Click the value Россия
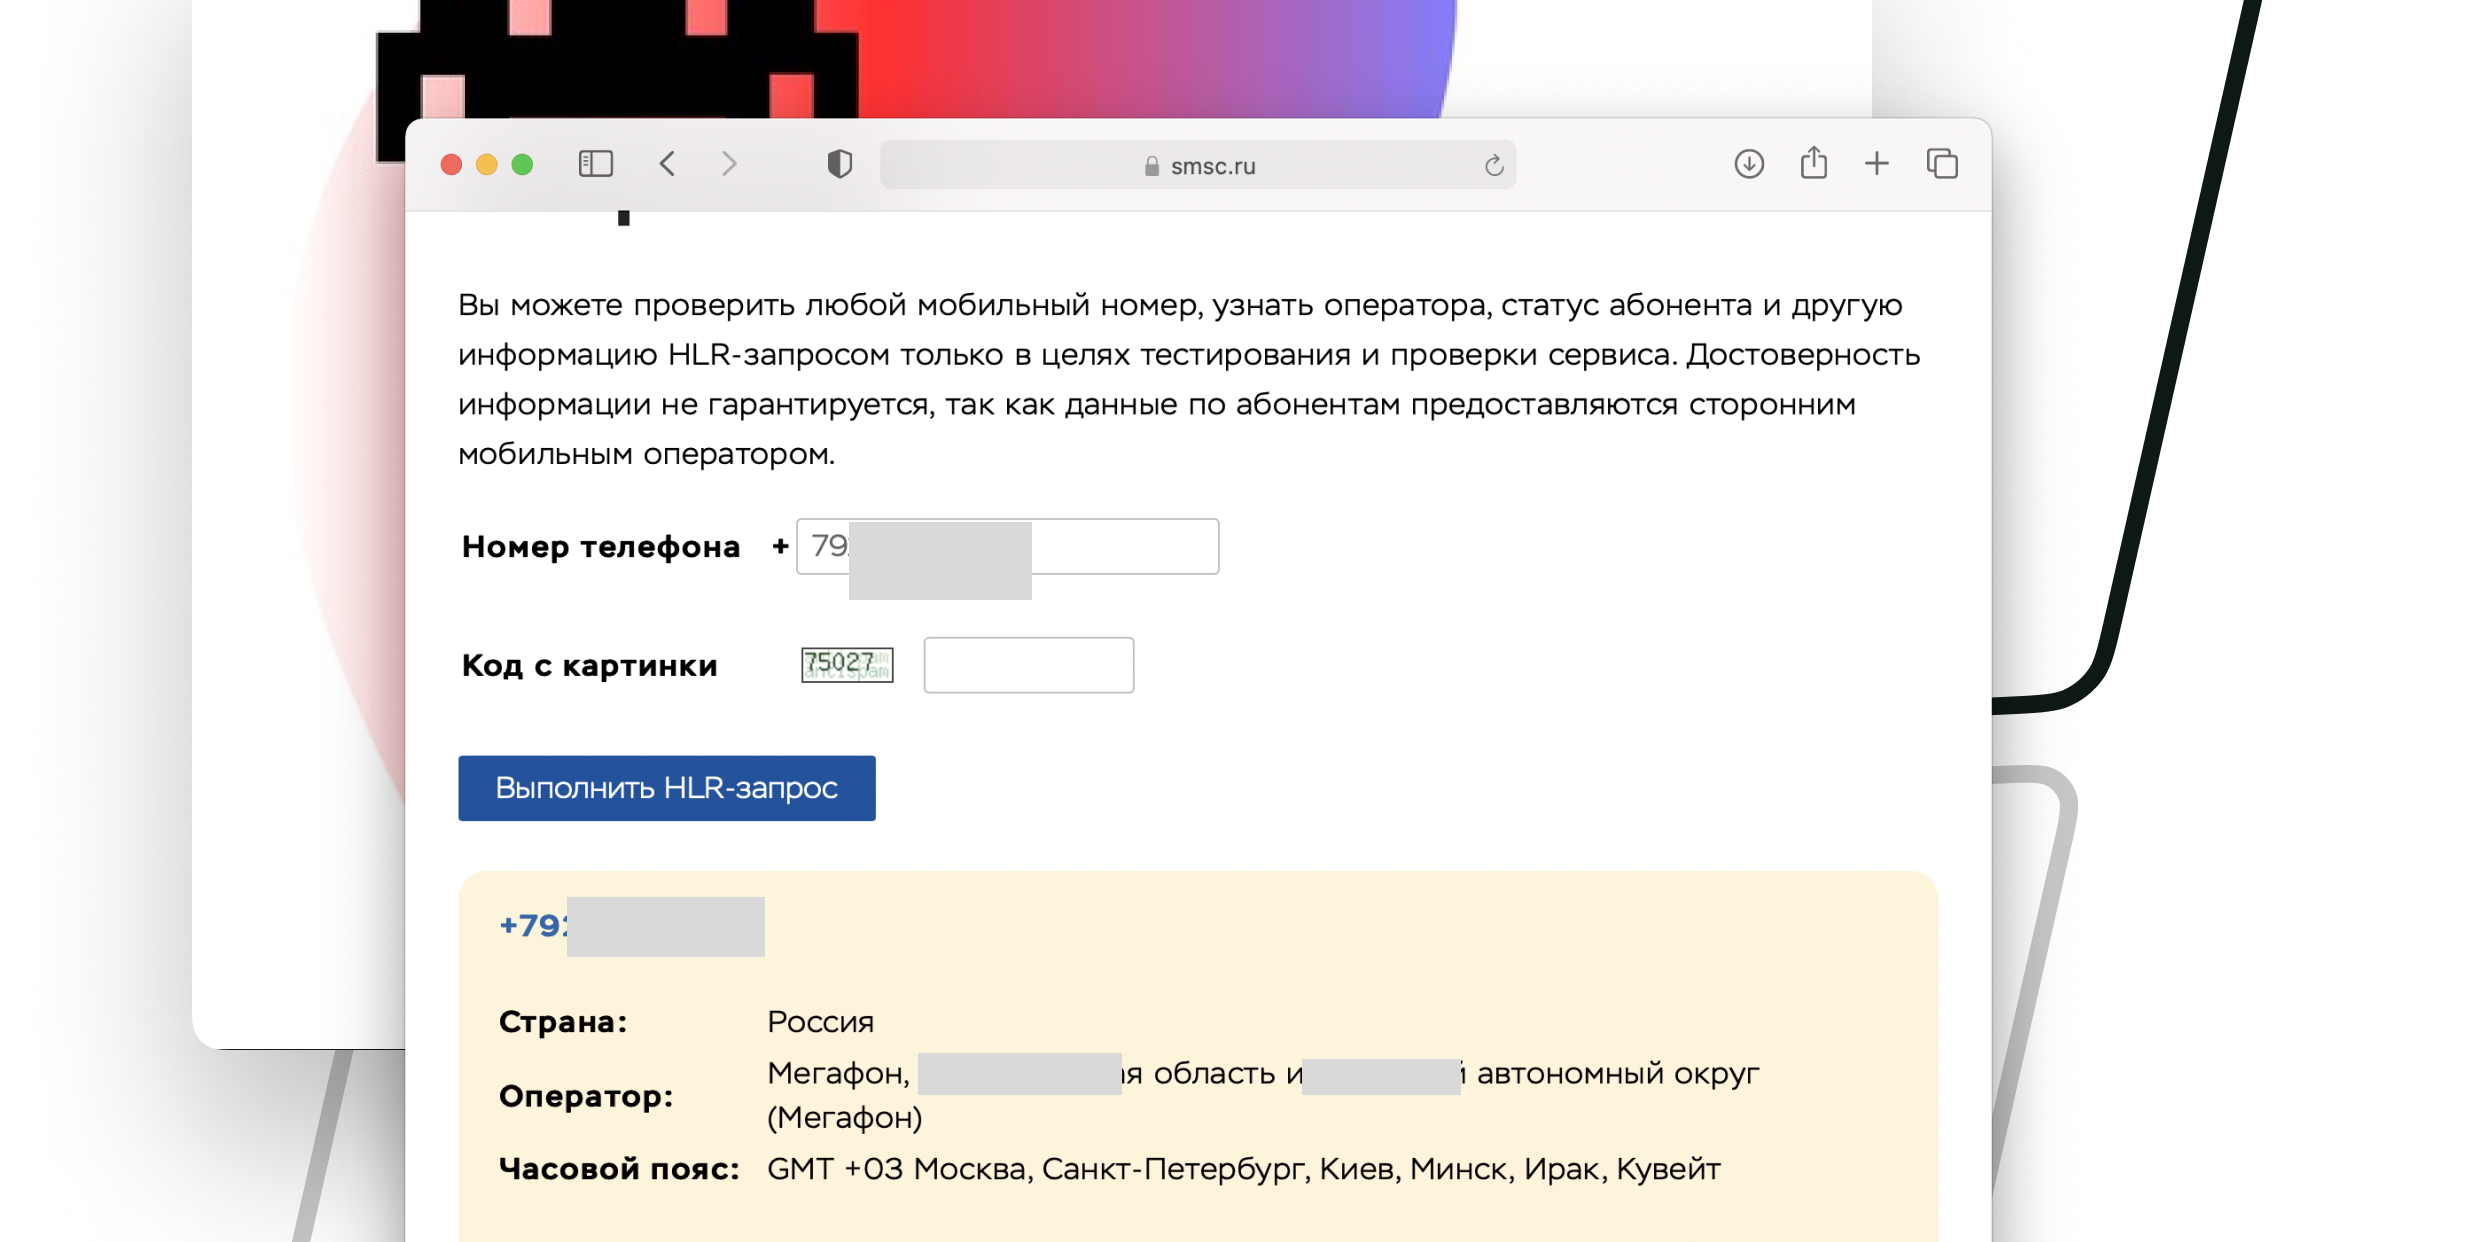Viewport: 2484px width, 1242px height. point(821,1022)
